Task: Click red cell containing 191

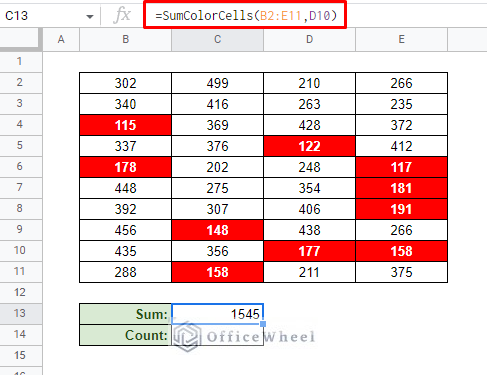Action: click(x=401, y=209)
